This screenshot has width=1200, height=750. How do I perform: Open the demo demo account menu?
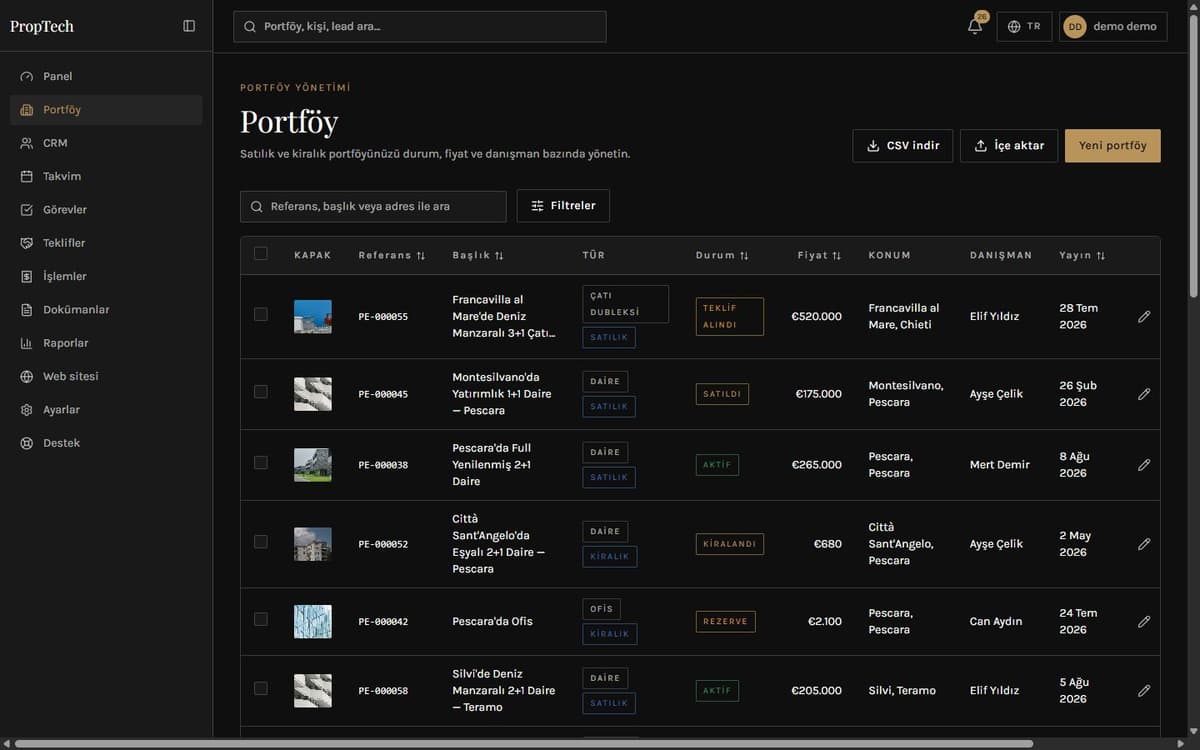click(x=1113, y=27)
